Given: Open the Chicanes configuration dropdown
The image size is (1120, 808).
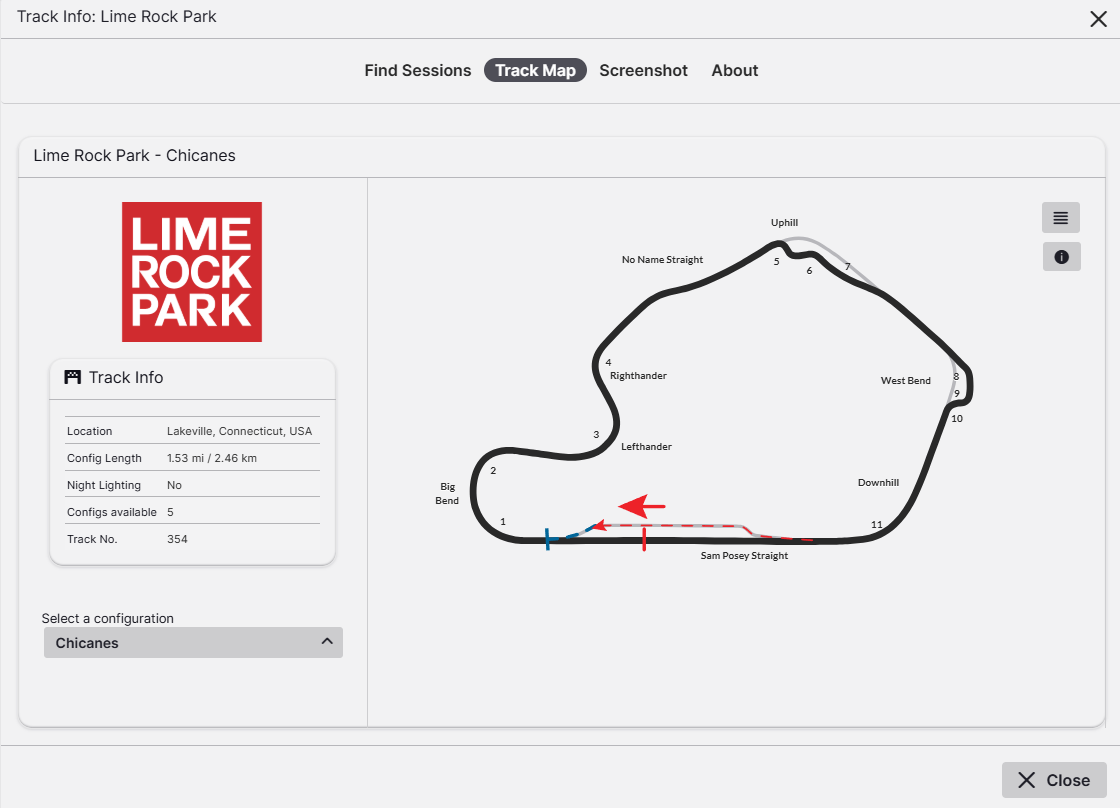Looking at the screenshot, I should tap(194, 642).
